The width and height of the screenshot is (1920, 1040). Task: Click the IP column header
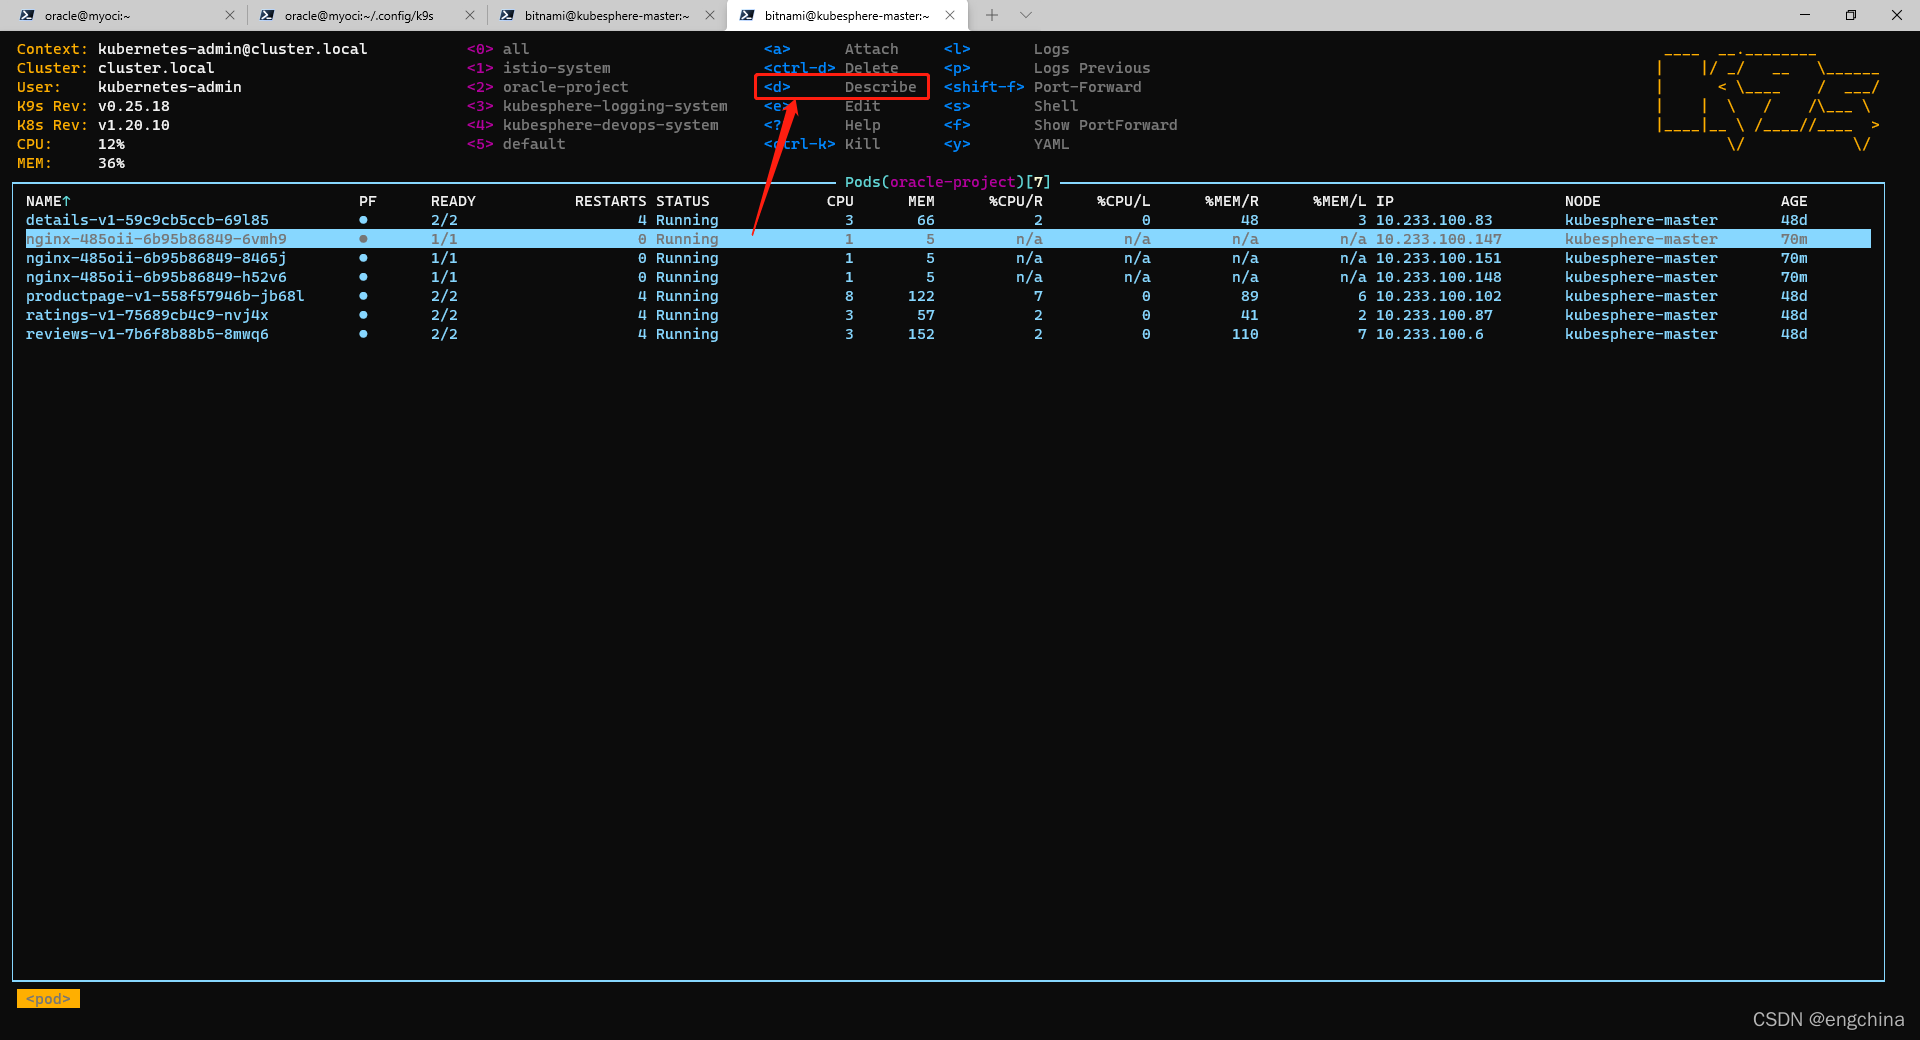[1385, 201]
